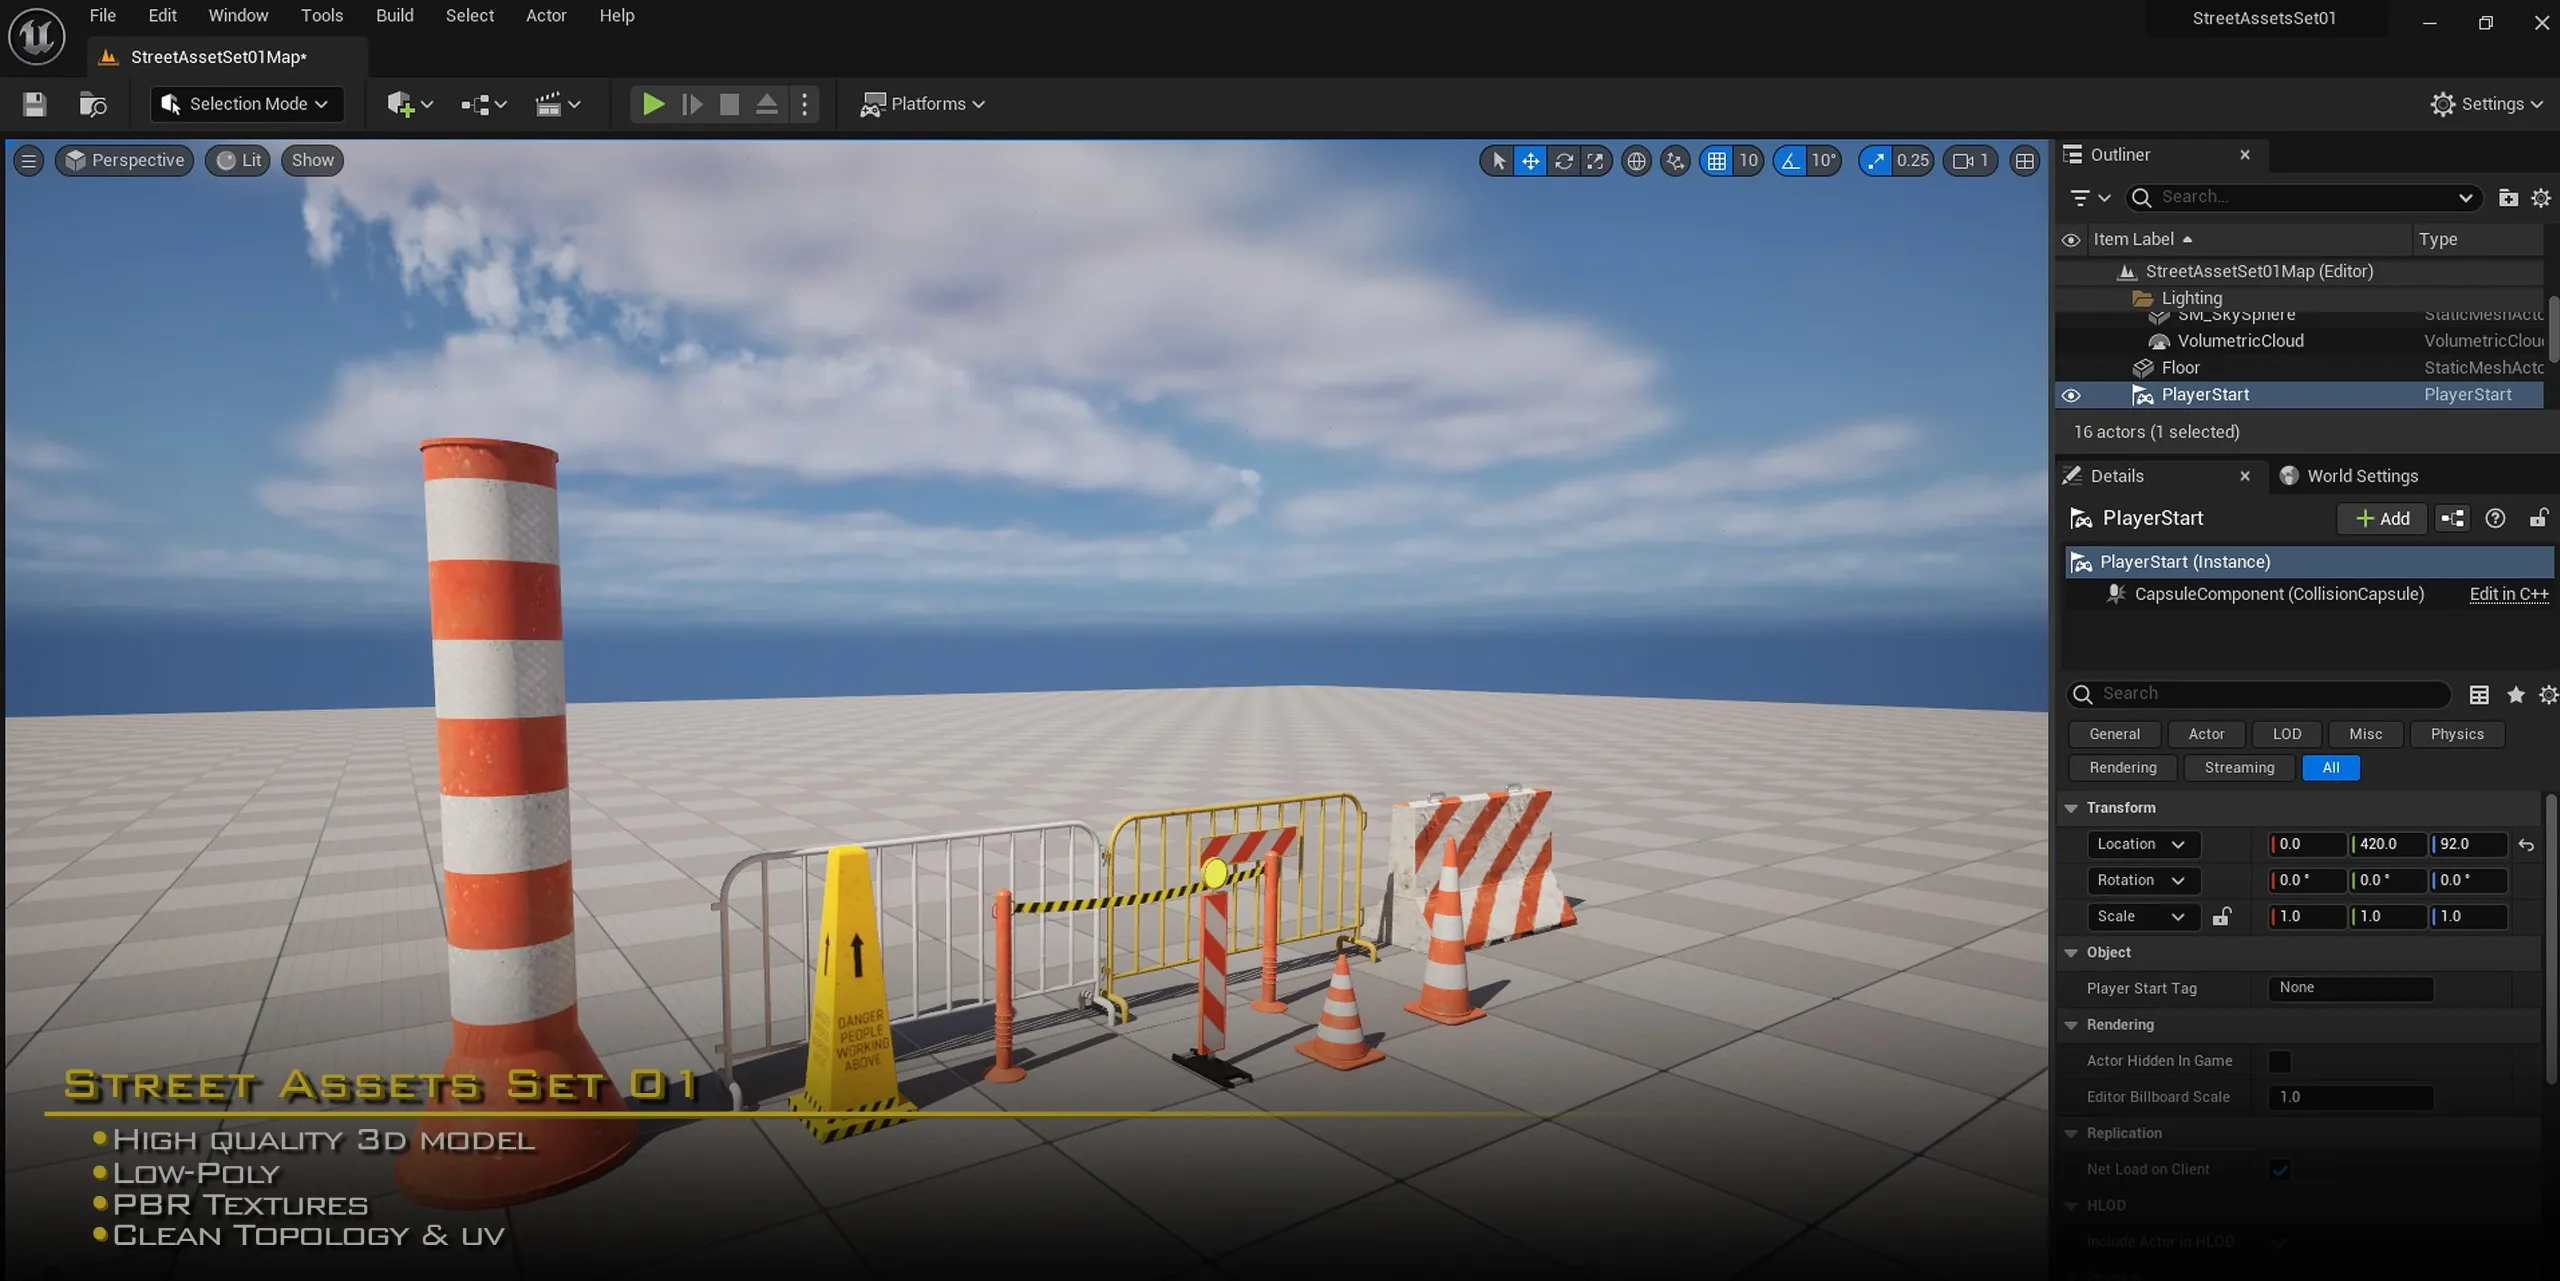This screenshot has width=2560, height=1281.
Task: Select the scale transform tool
Action: pos(1596,161)
